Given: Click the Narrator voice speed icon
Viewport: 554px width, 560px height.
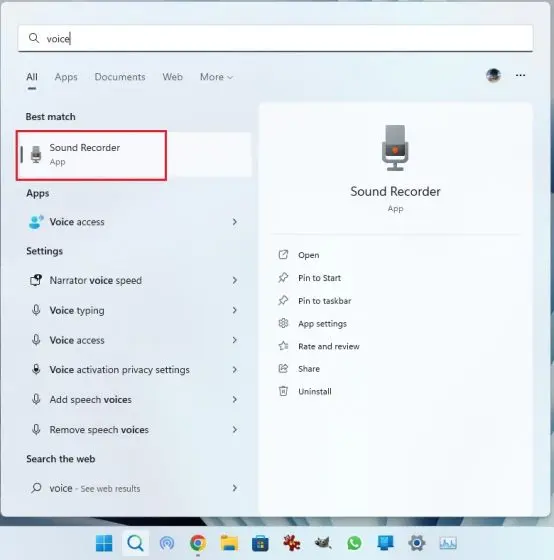Looking at the screenshot, I should (36, 280).
